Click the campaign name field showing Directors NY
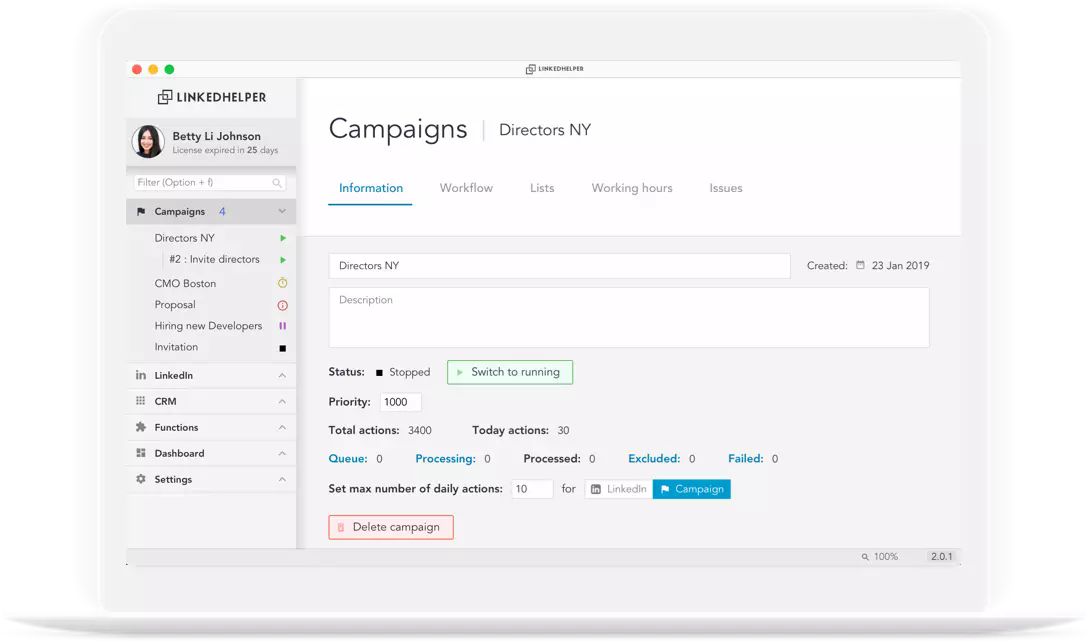1090x642 pixels. coord(559,266)
